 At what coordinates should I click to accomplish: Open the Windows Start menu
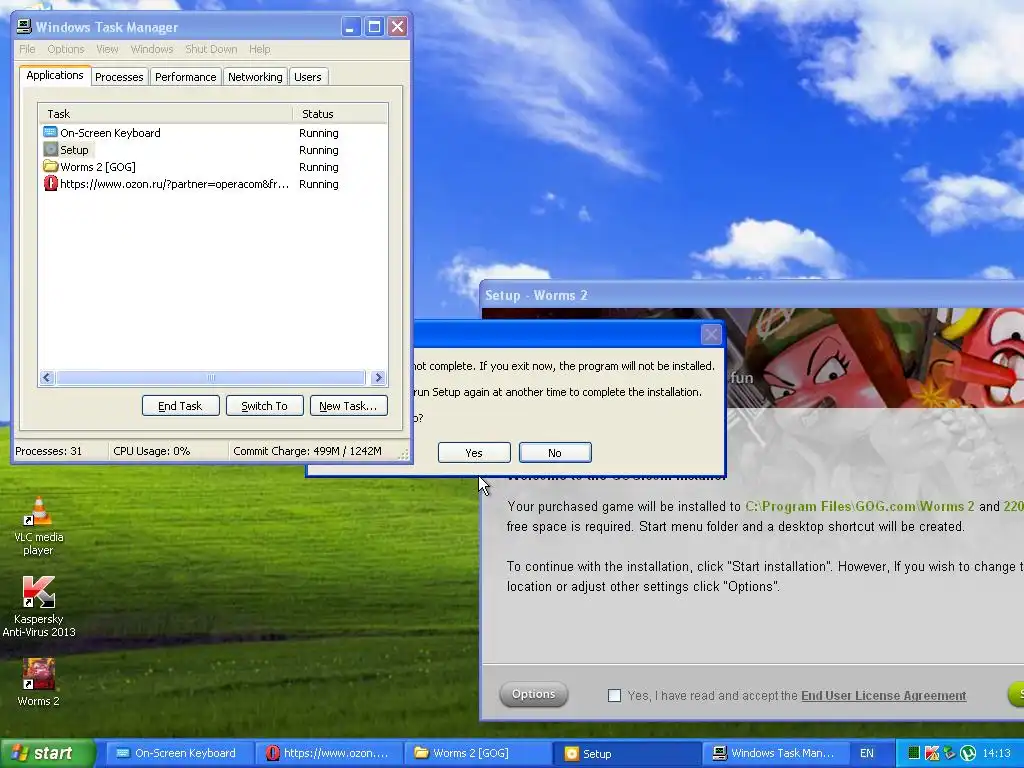click(x=47, y=753)
